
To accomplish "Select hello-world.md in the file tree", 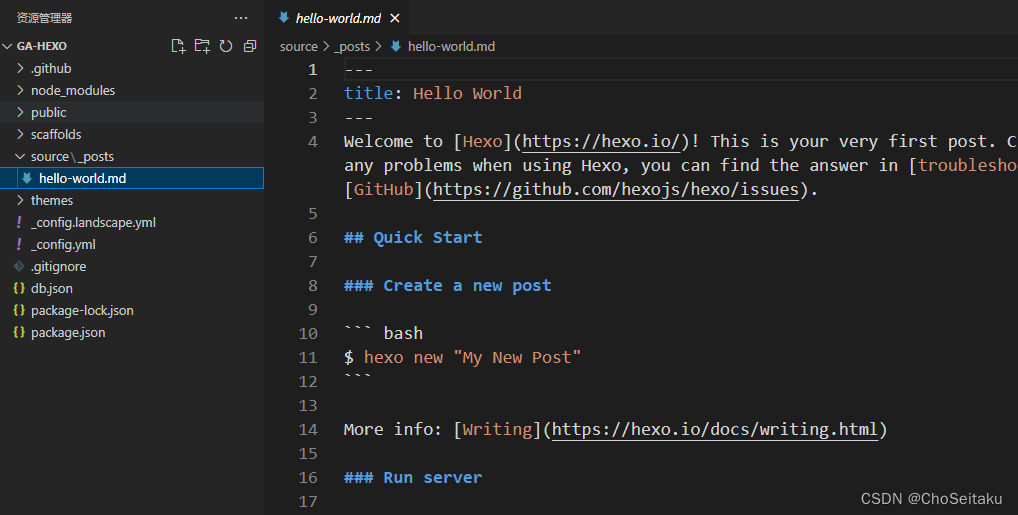I will pos(132,178).
